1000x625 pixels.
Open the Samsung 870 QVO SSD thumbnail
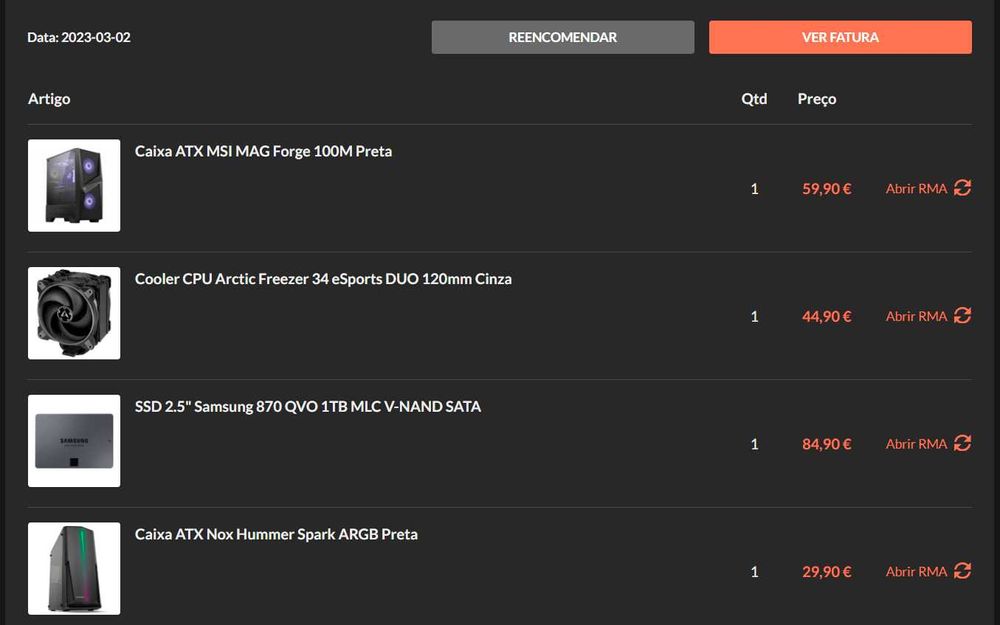point(74,441)
